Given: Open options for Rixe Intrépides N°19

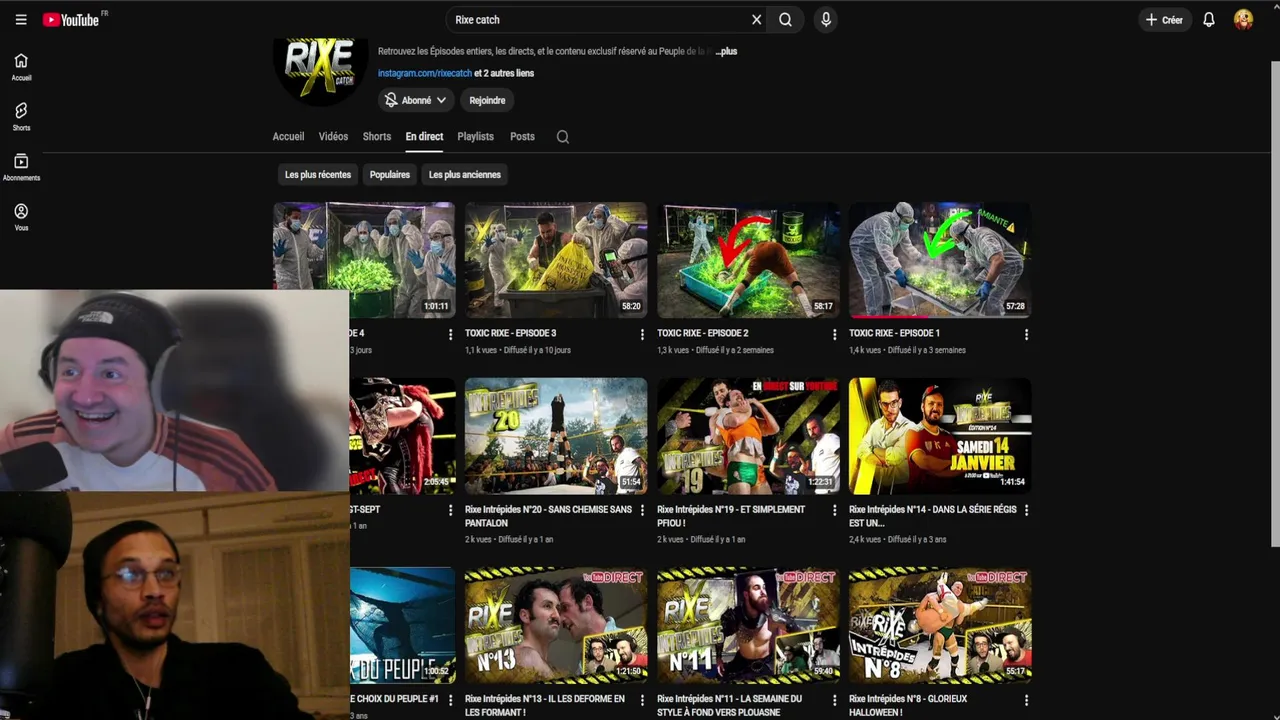Looking at the screenshot, I should (x=834, y=511).
